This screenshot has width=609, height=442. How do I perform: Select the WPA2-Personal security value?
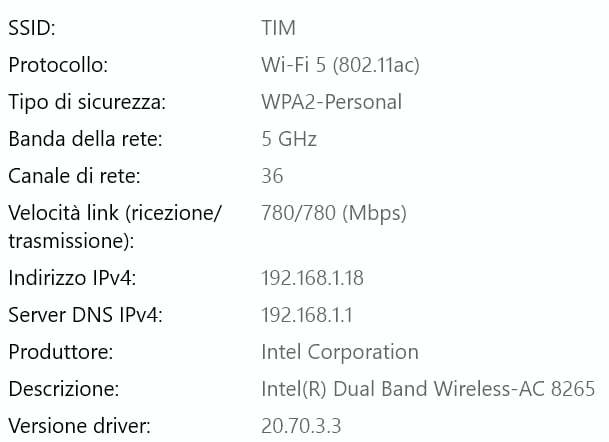pyautogui.click(x=331, y=102)
